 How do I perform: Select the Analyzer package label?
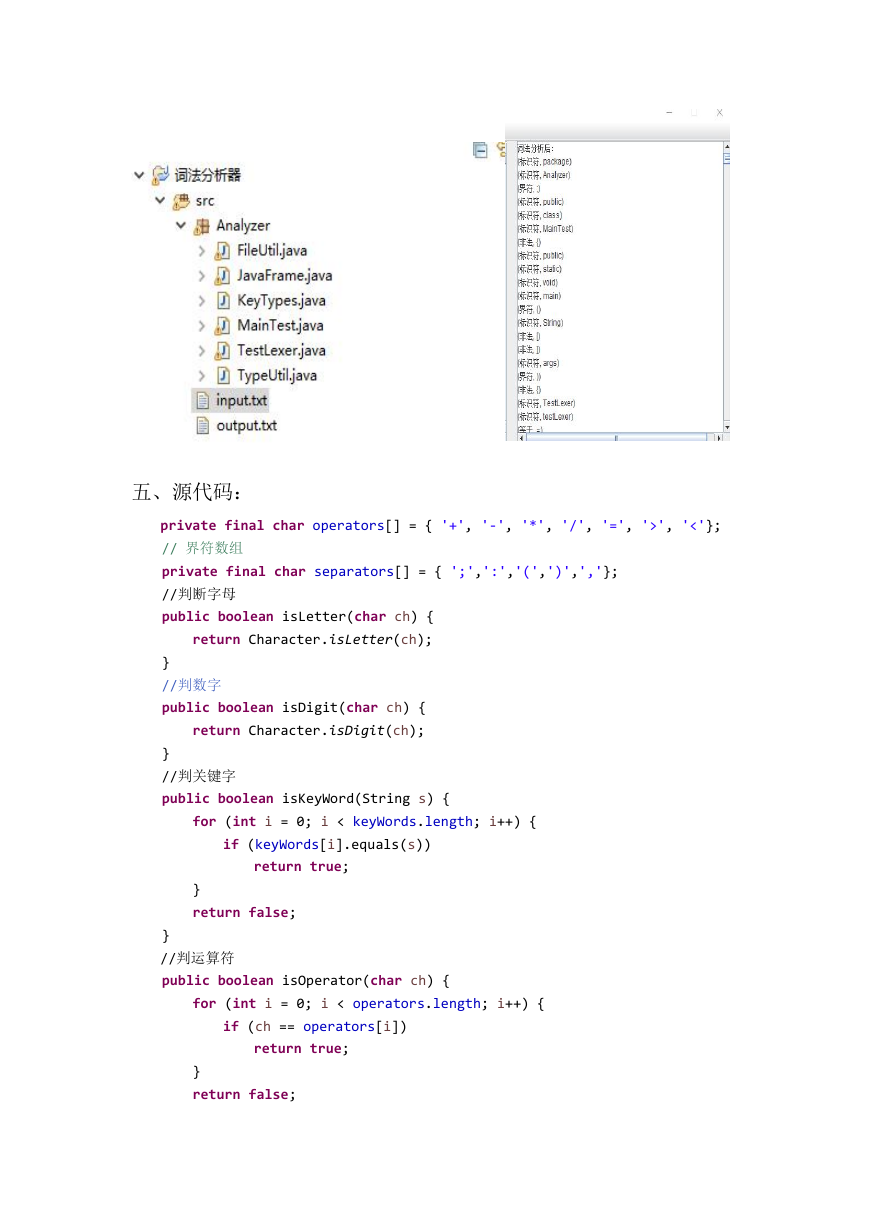coord(243,226)
